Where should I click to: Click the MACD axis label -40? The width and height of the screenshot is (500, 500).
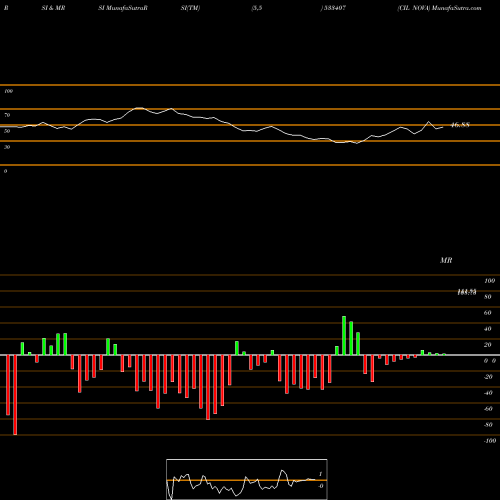488,393
